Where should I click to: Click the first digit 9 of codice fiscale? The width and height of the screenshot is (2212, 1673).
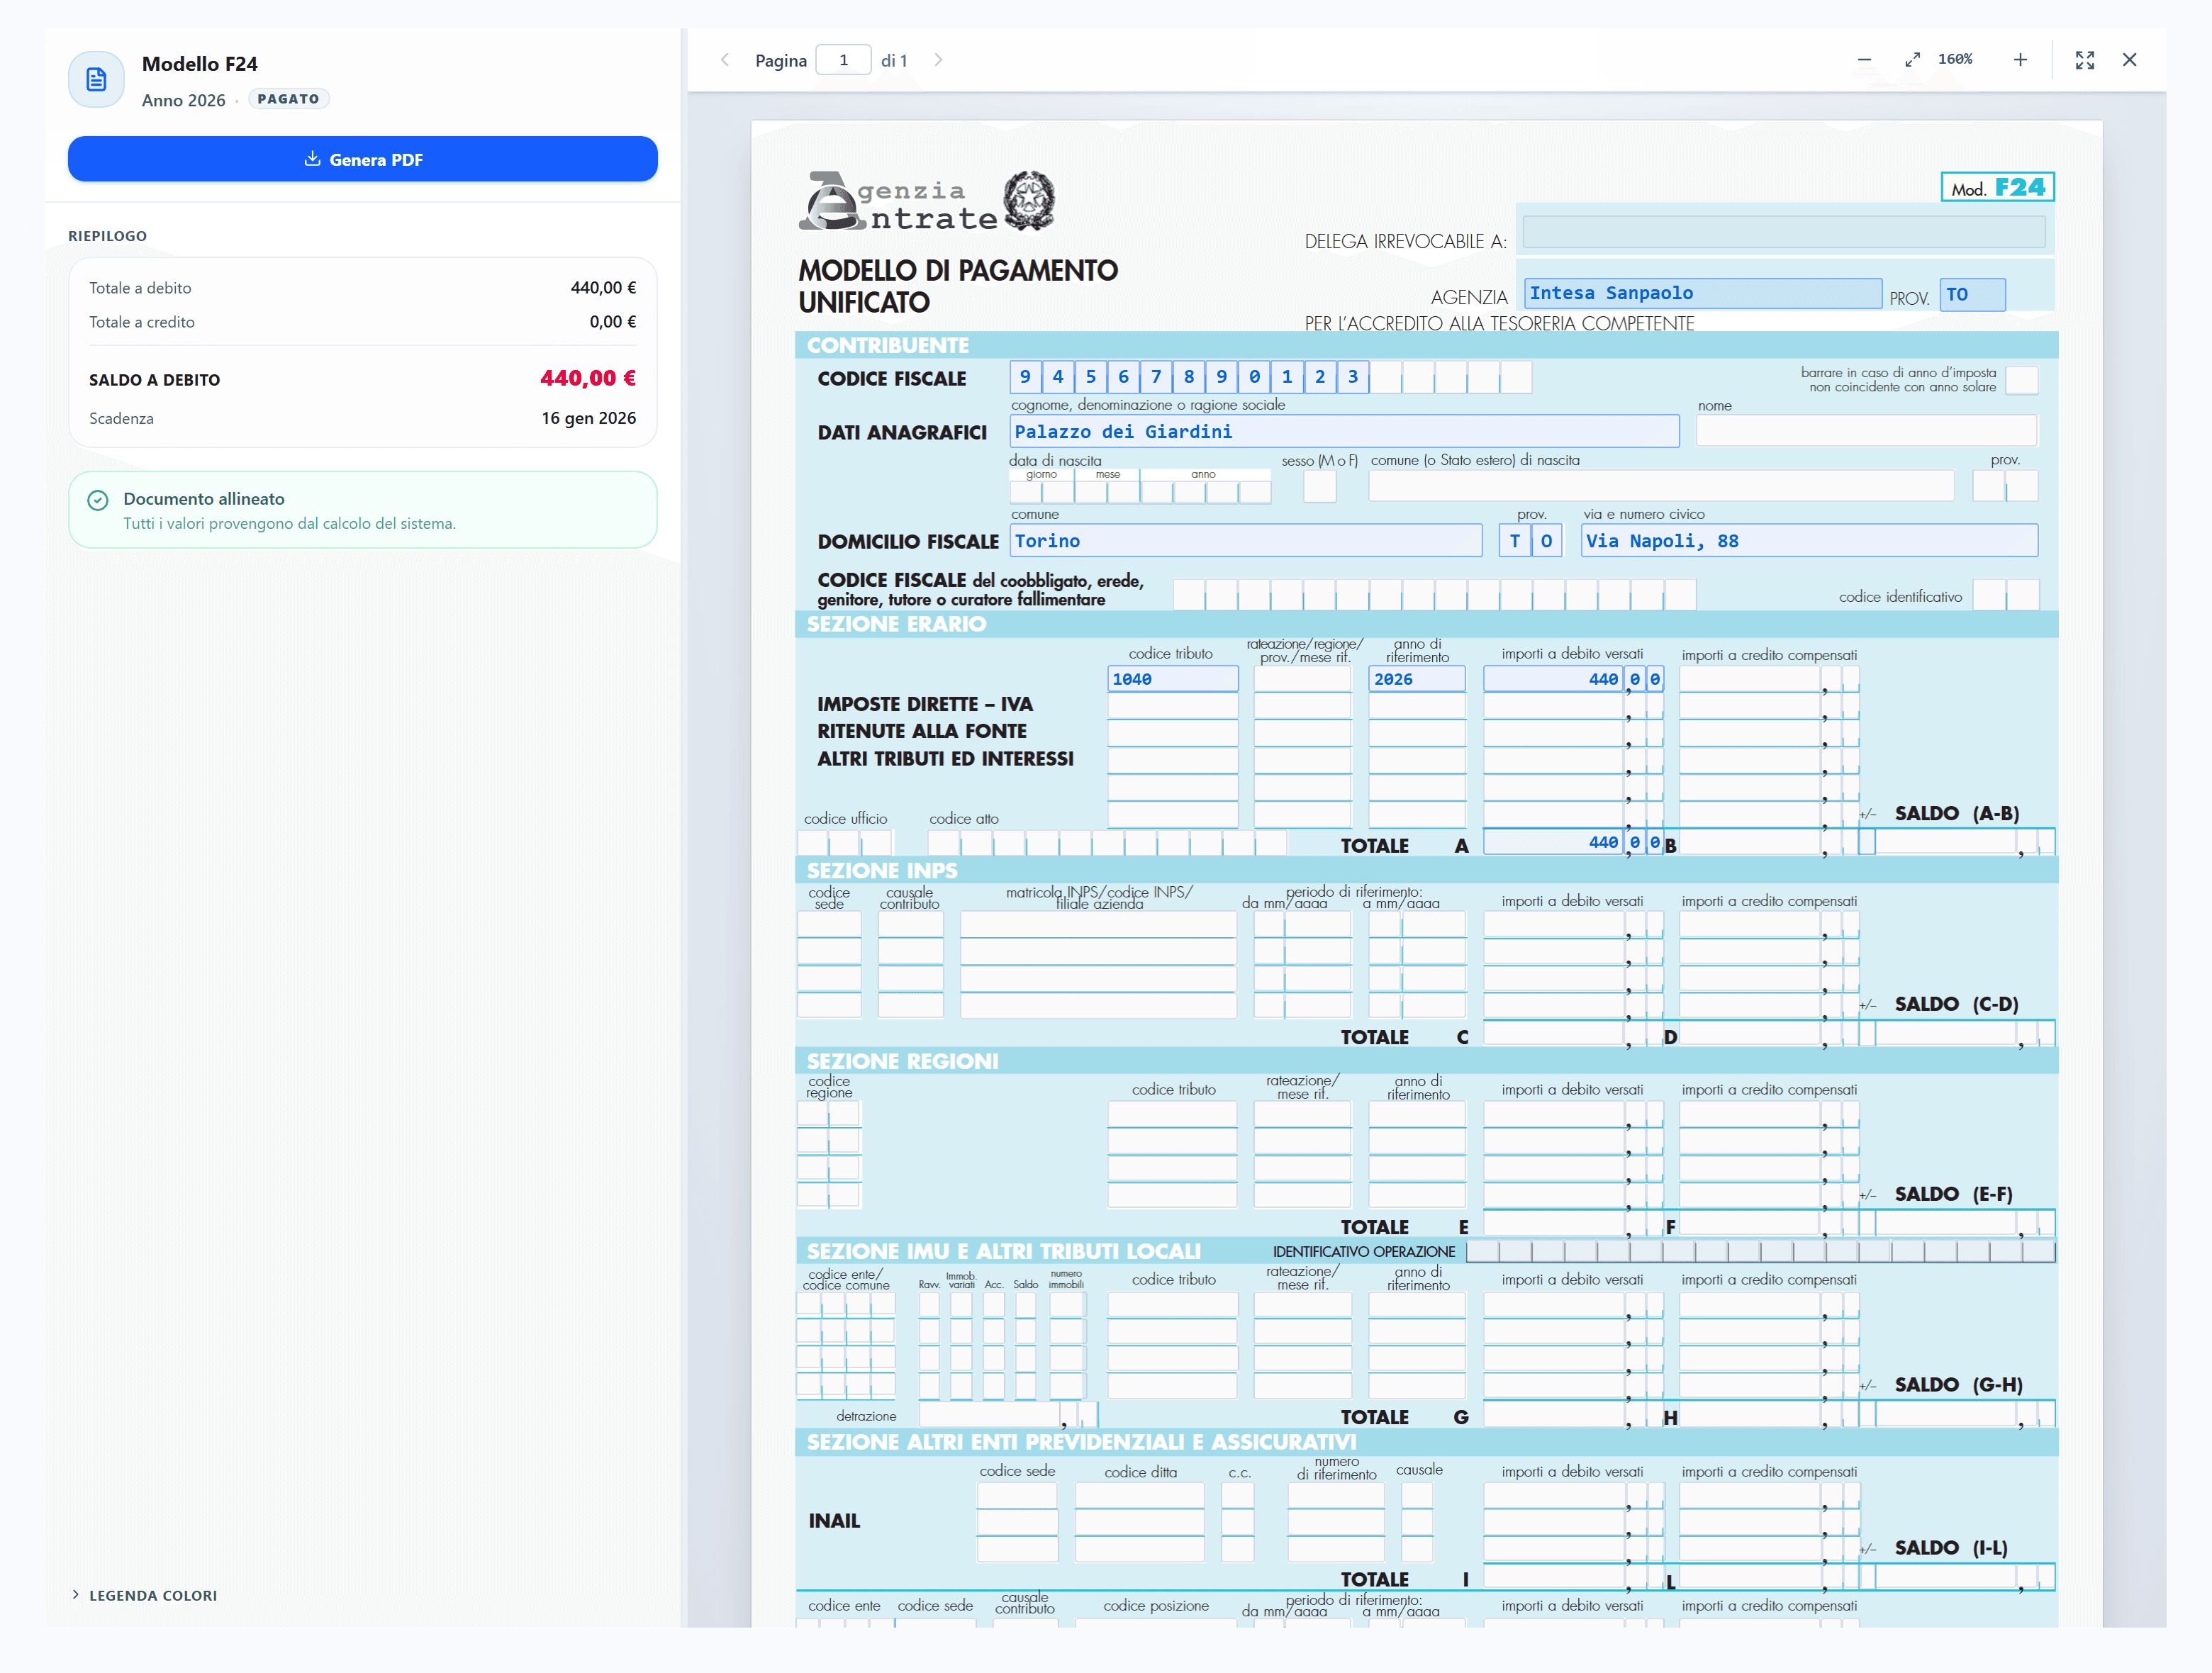(1025, 377)
